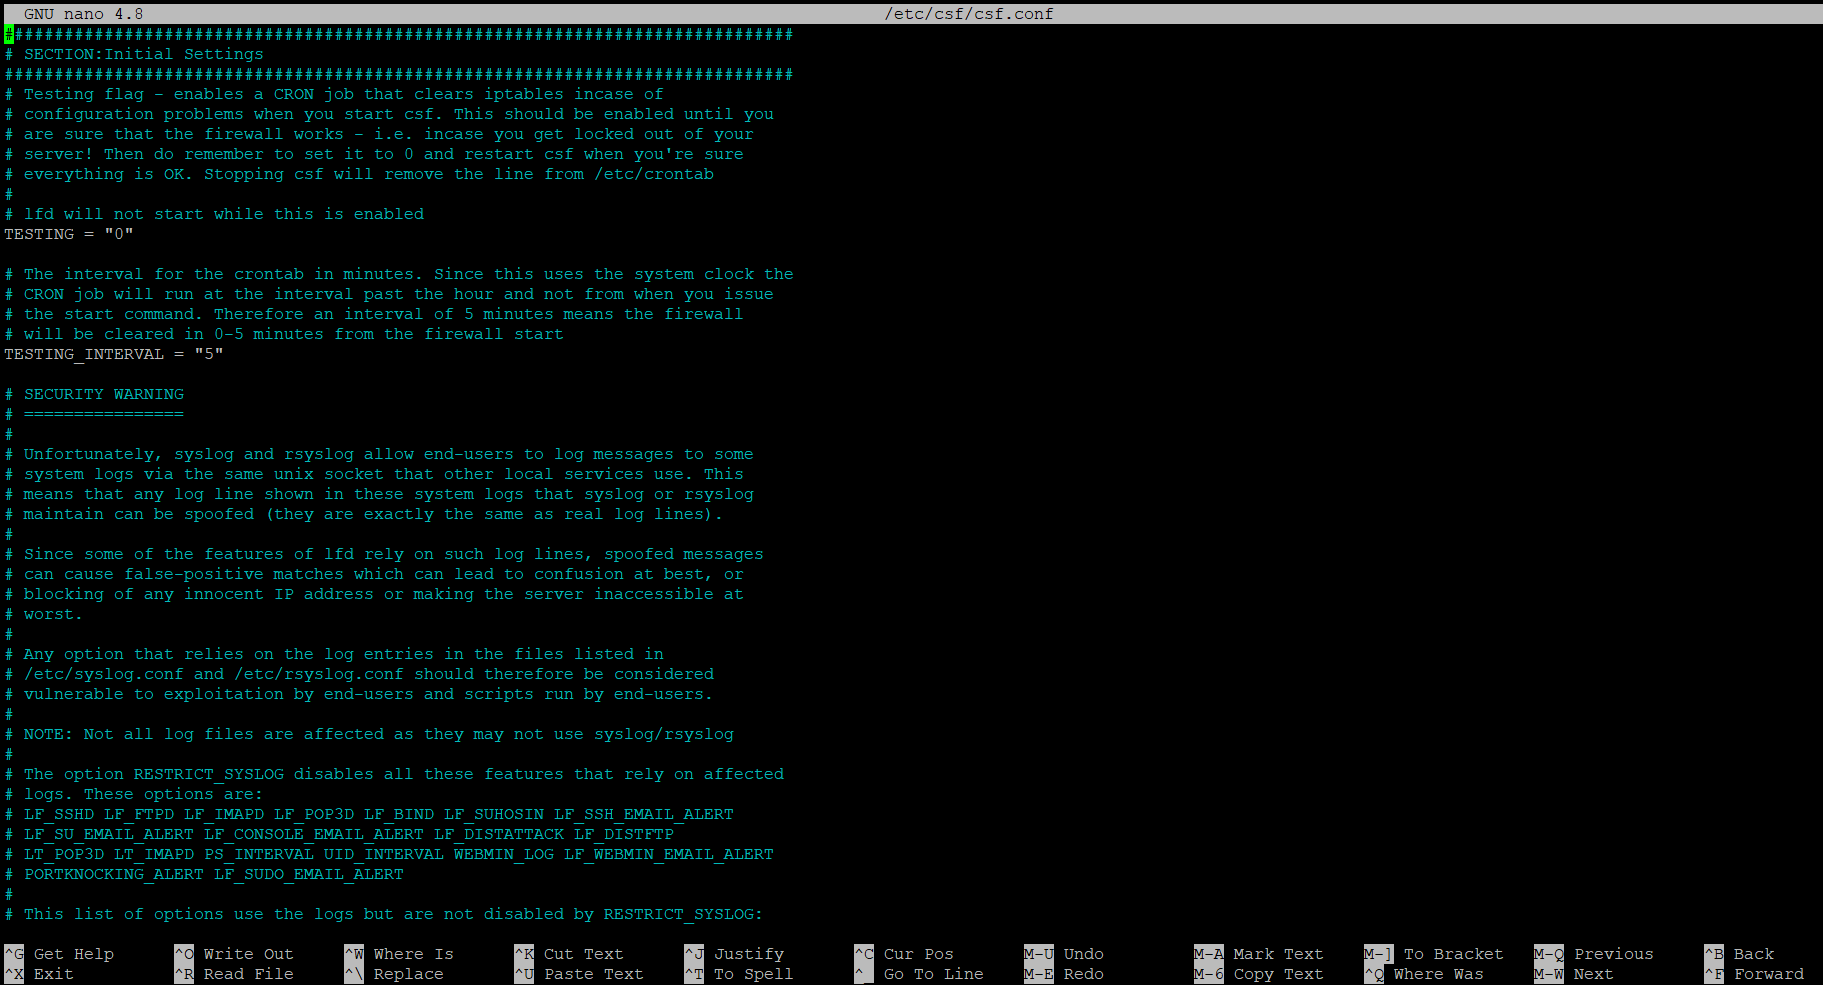1823x985 pixels.
Task: Click Go To Line shortcut
Action: click(x=933, y=974)
